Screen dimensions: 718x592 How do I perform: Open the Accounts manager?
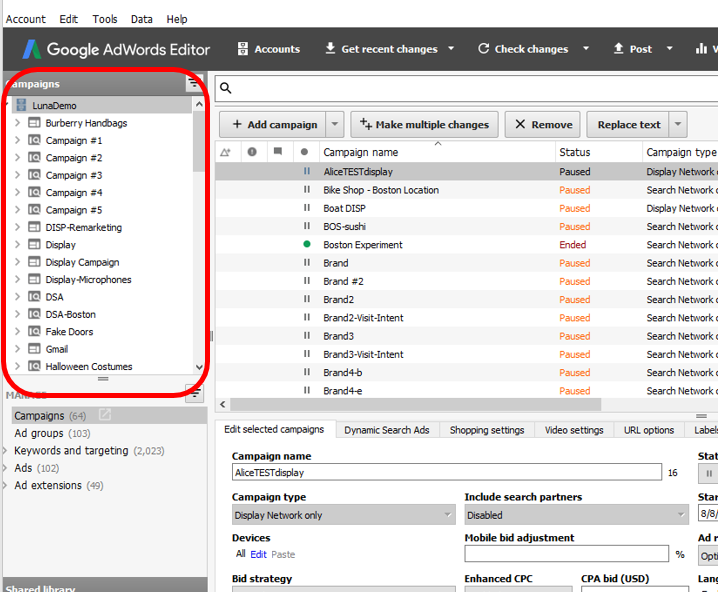tap(269, 49)
